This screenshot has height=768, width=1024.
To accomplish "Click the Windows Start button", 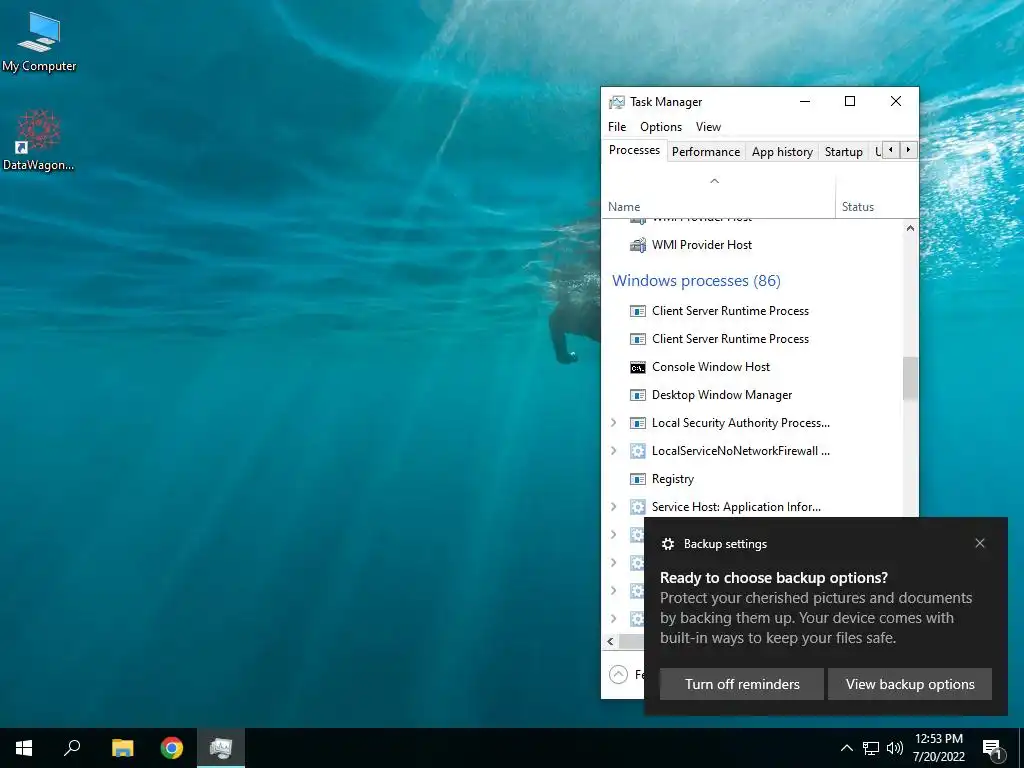I will coord(24,748).
